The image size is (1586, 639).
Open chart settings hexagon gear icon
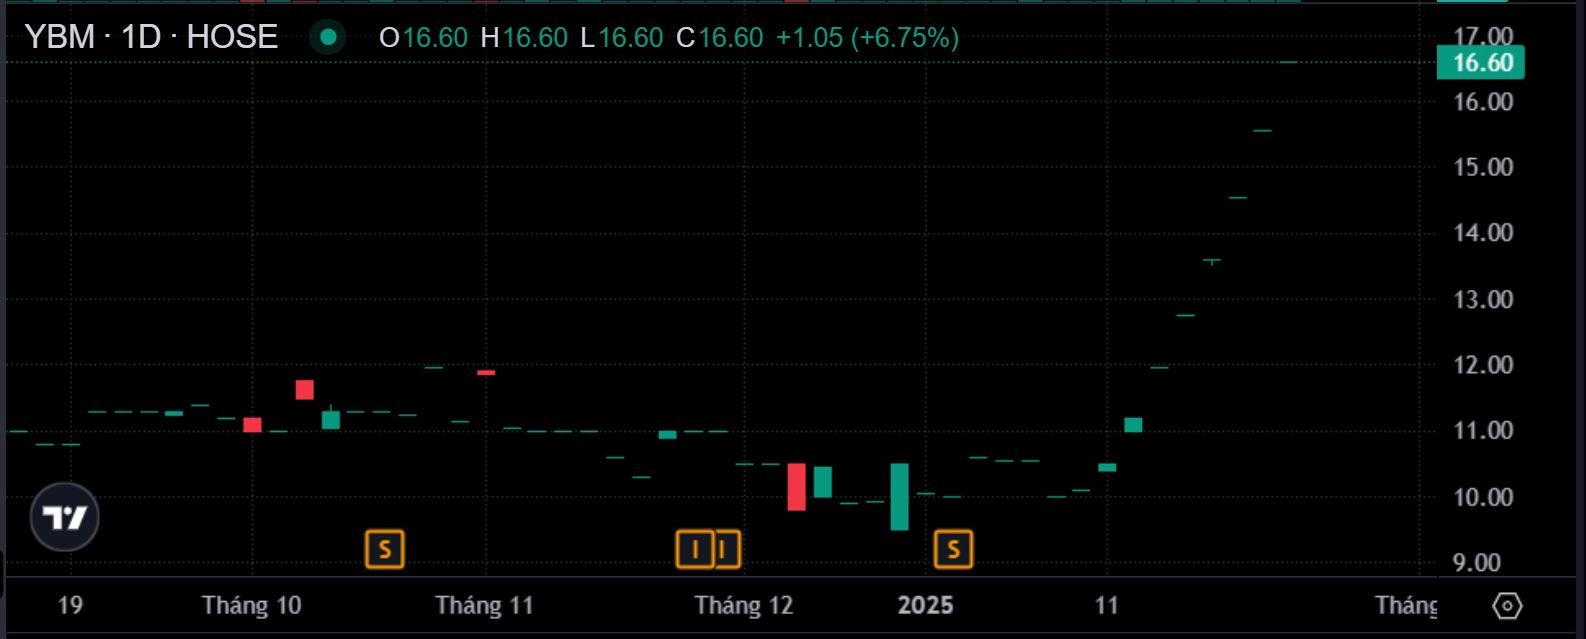click(1507, 606)
